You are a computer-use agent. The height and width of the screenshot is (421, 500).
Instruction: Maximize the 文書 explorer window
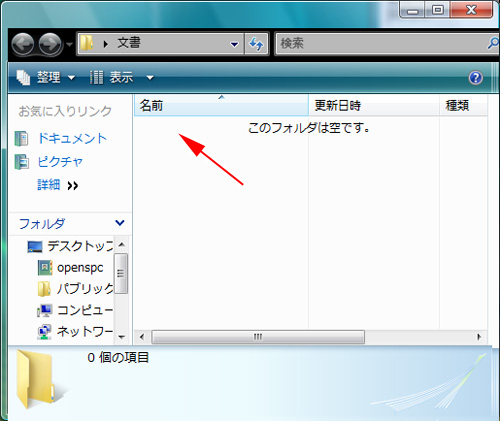pyautogui.click(x=438, y=10)
